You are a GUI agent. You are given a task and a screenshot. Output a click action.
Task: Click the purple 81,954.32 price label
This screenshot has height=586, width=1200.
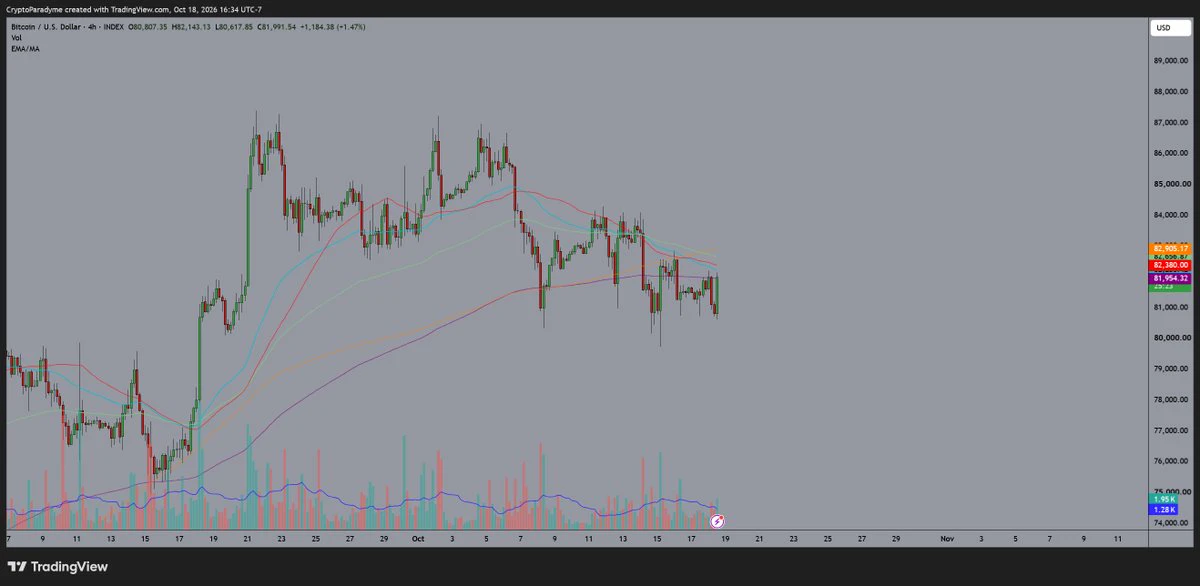click(1169, 278)
